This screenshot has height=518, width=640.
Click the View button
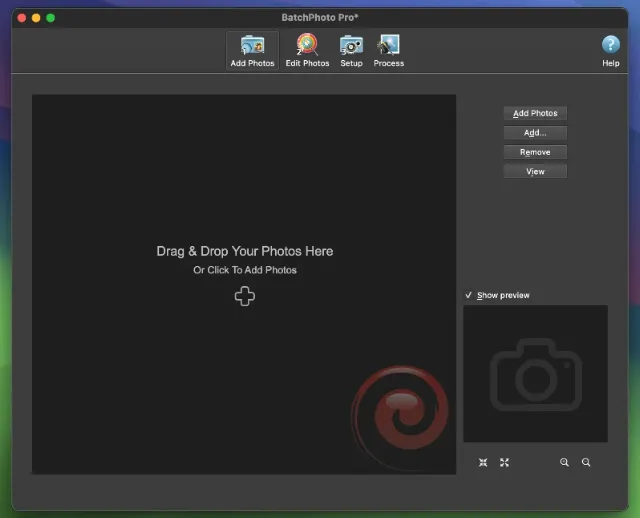pyautogui.click(x=535, y=171)
